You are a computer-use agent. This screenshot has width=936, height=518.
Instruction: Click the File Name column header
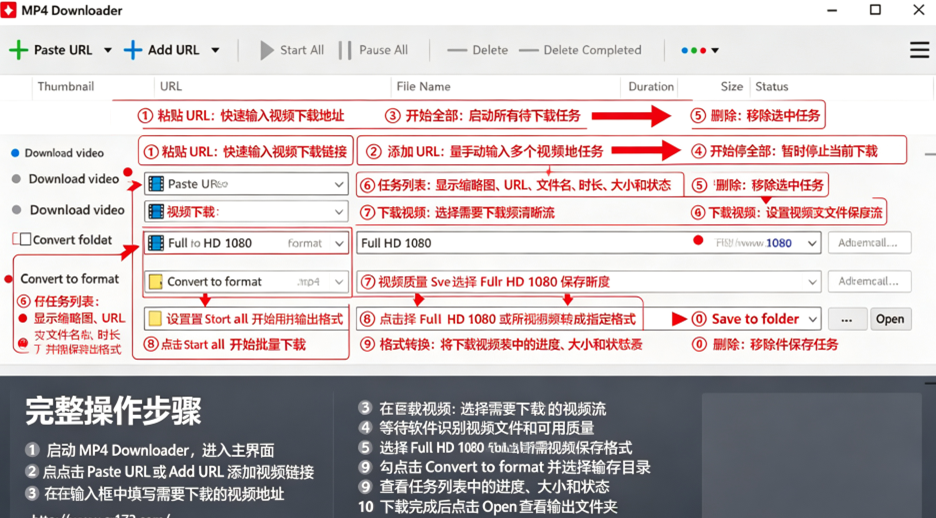pyautogui.click(x=423, y=87)
